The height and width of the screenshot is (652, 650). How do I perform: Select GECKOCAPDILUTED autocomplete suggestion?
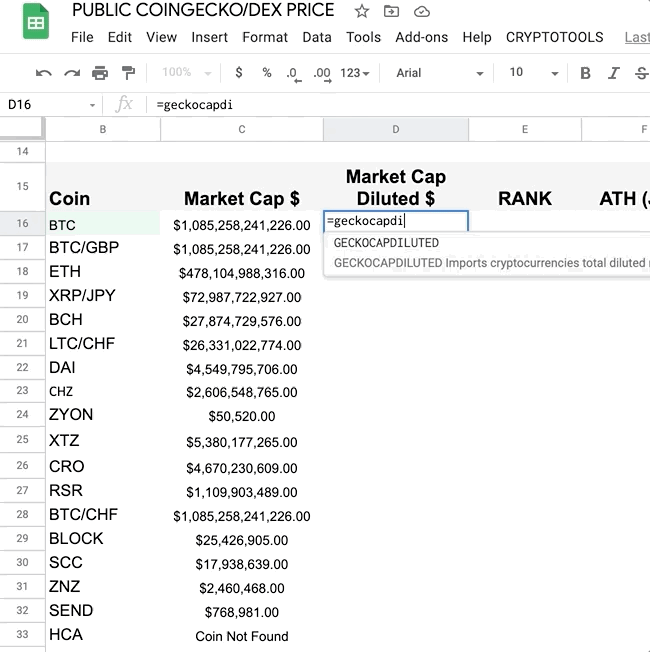point(386,243)
